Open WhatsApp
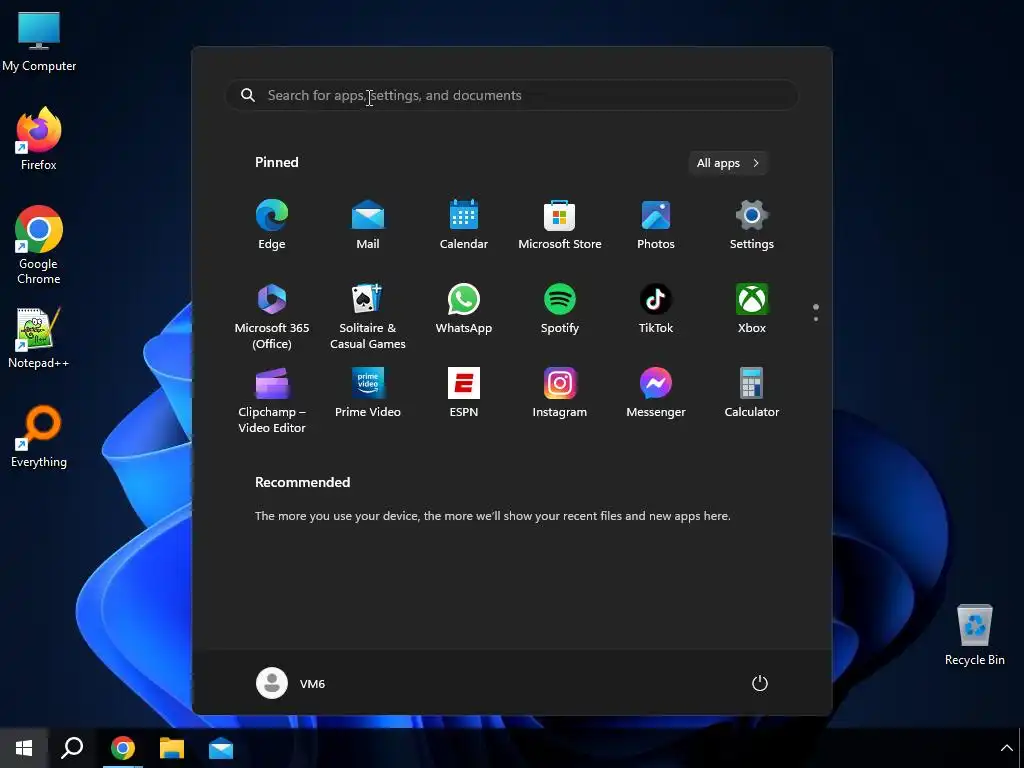This screenshot has height=768, width=1024. pyautogui.click(x=464, y=309)
